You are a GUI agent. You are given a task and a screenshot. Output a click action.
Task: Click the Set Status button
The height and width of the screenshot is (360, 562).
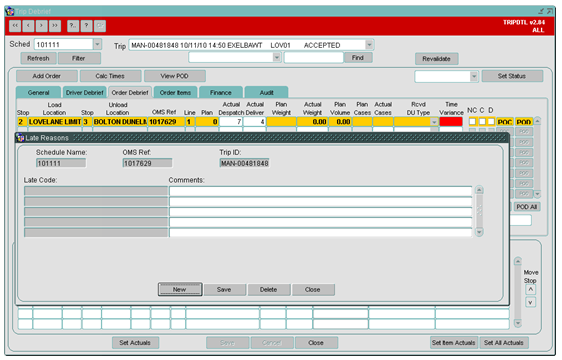(x=512, y=76)
